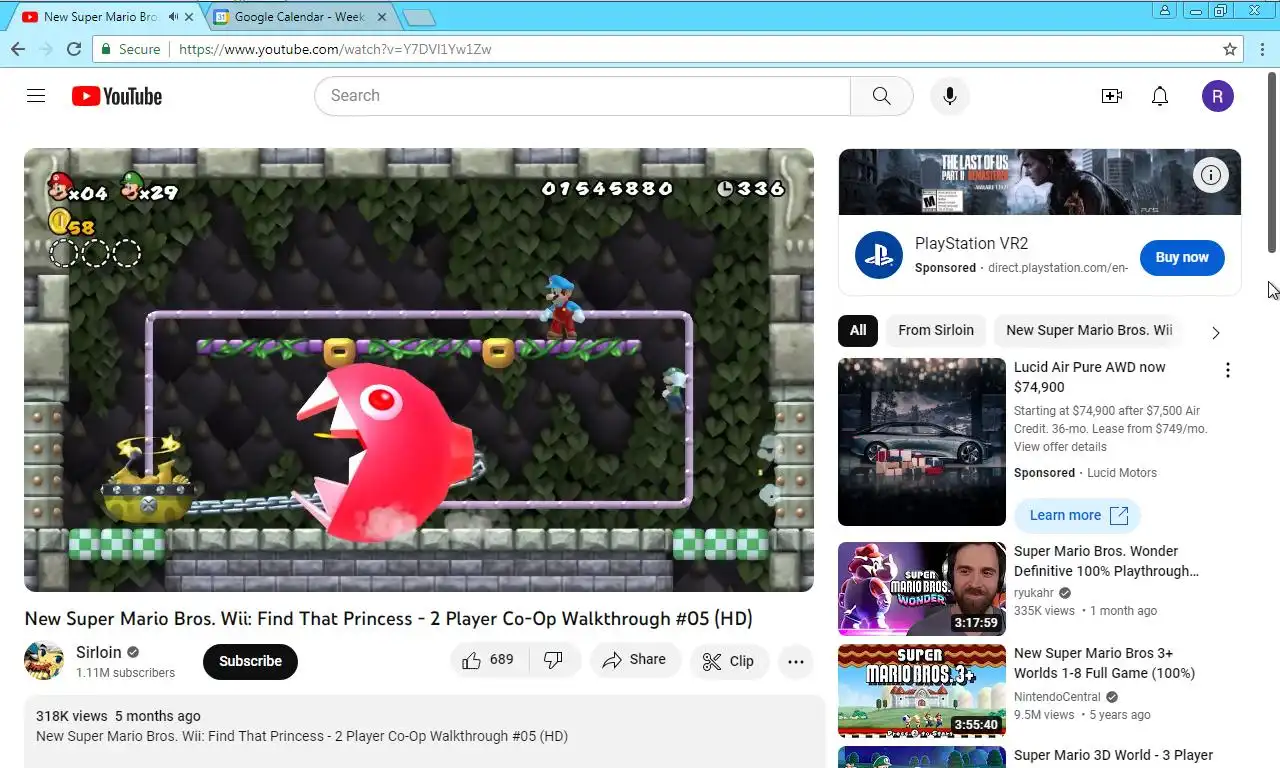This screenshot has height=768, width=1280.
Task: Open the Lucid Air car ad thumbnail
Action: 922,442
